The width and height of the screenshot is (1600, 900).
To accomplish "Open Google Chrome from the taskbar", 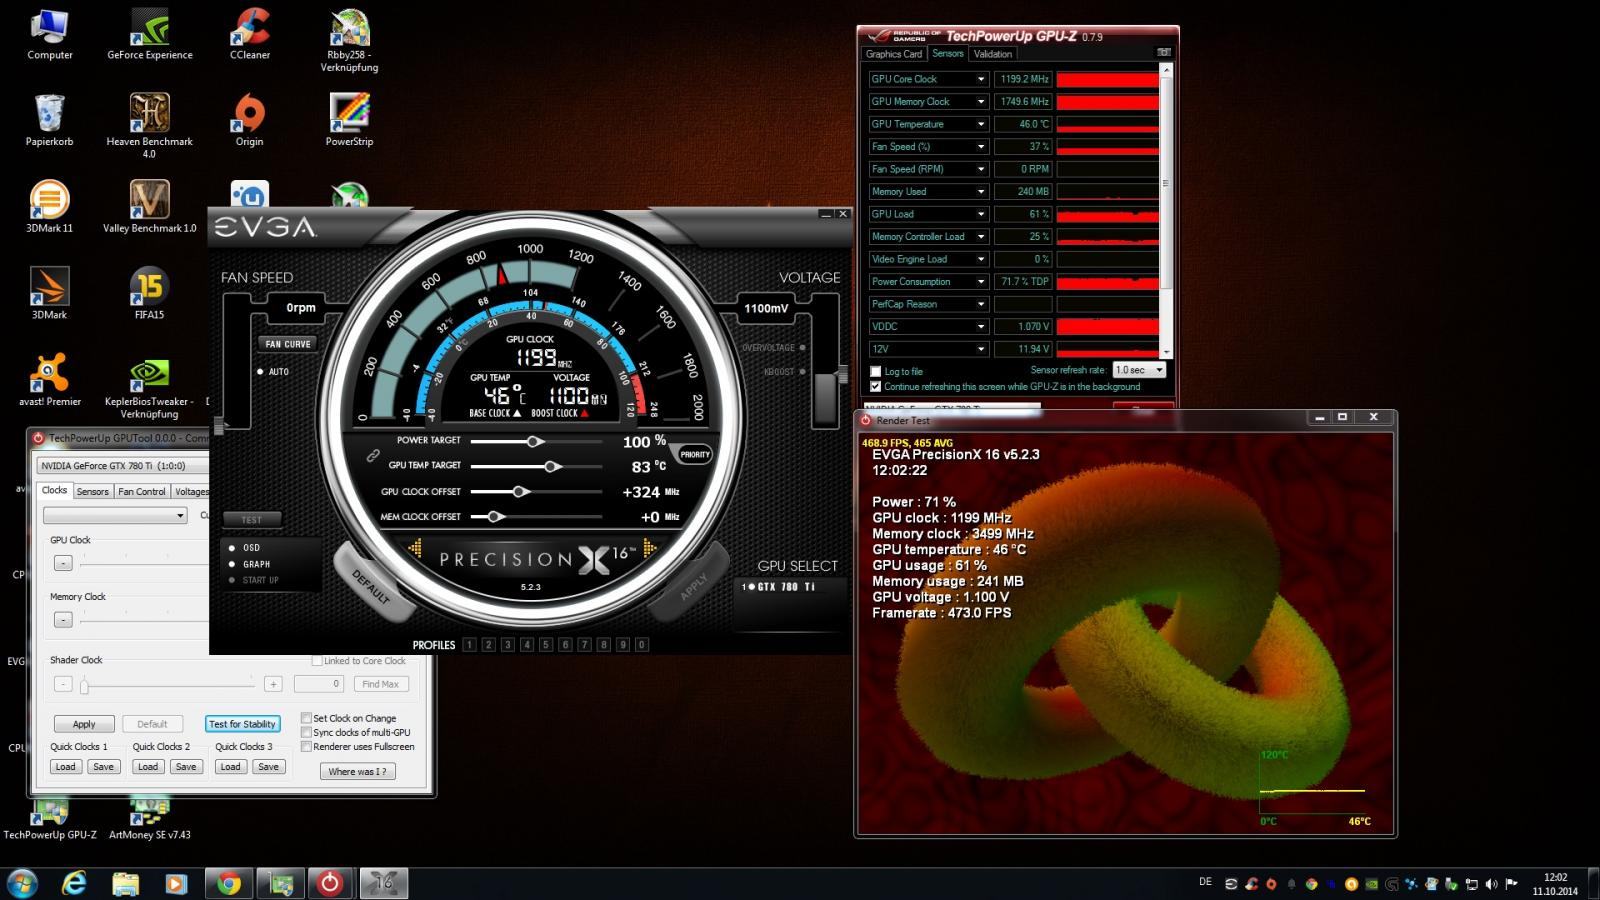I will 229,883.
